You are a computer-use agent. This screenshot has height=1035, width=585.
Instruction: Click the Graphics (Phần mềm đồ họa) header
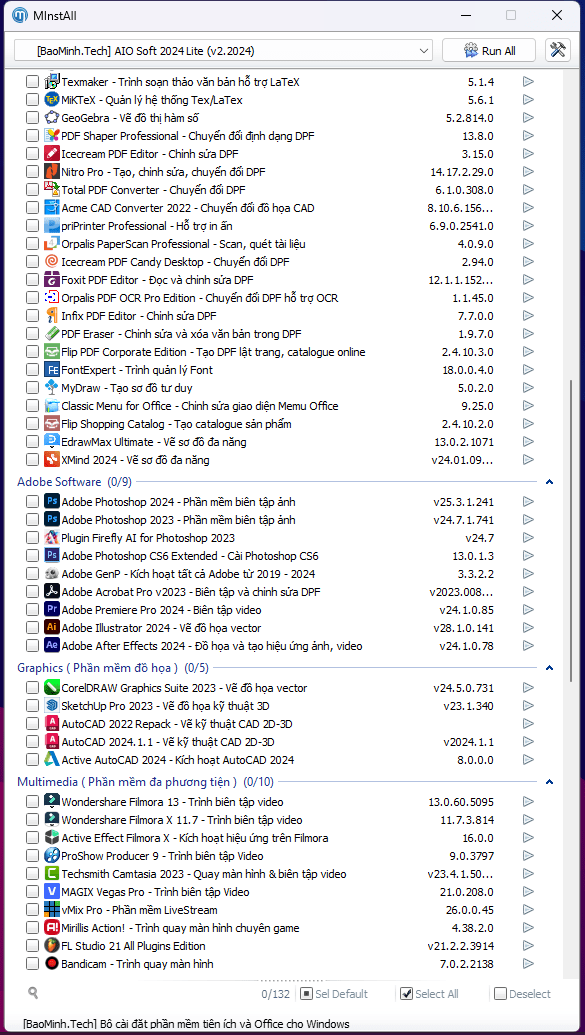113,668
